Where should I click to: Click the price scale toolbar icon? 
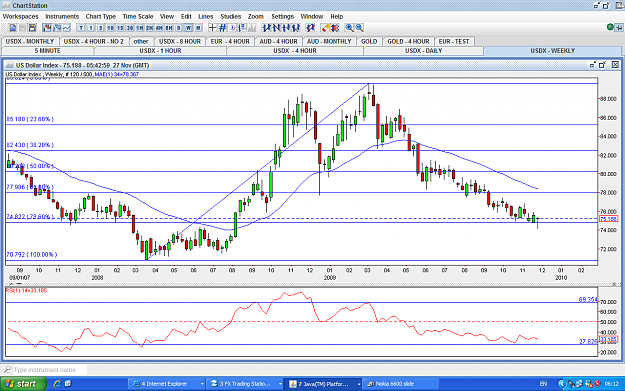[242, 28]
